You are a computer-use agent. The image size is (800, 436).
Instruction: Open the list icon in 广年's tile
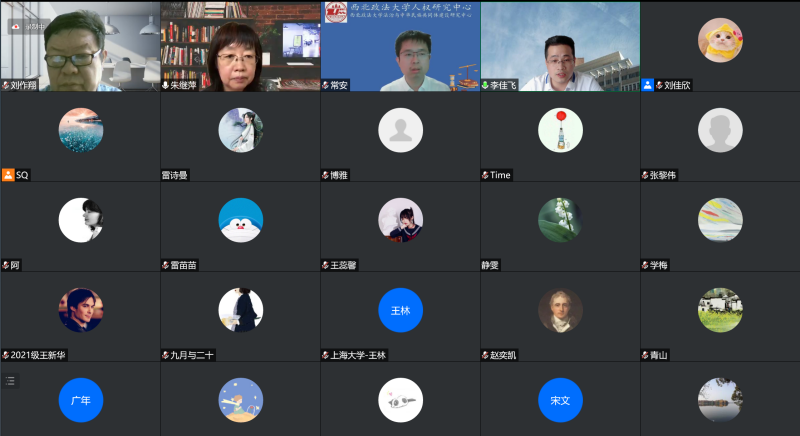pos(11,380)
